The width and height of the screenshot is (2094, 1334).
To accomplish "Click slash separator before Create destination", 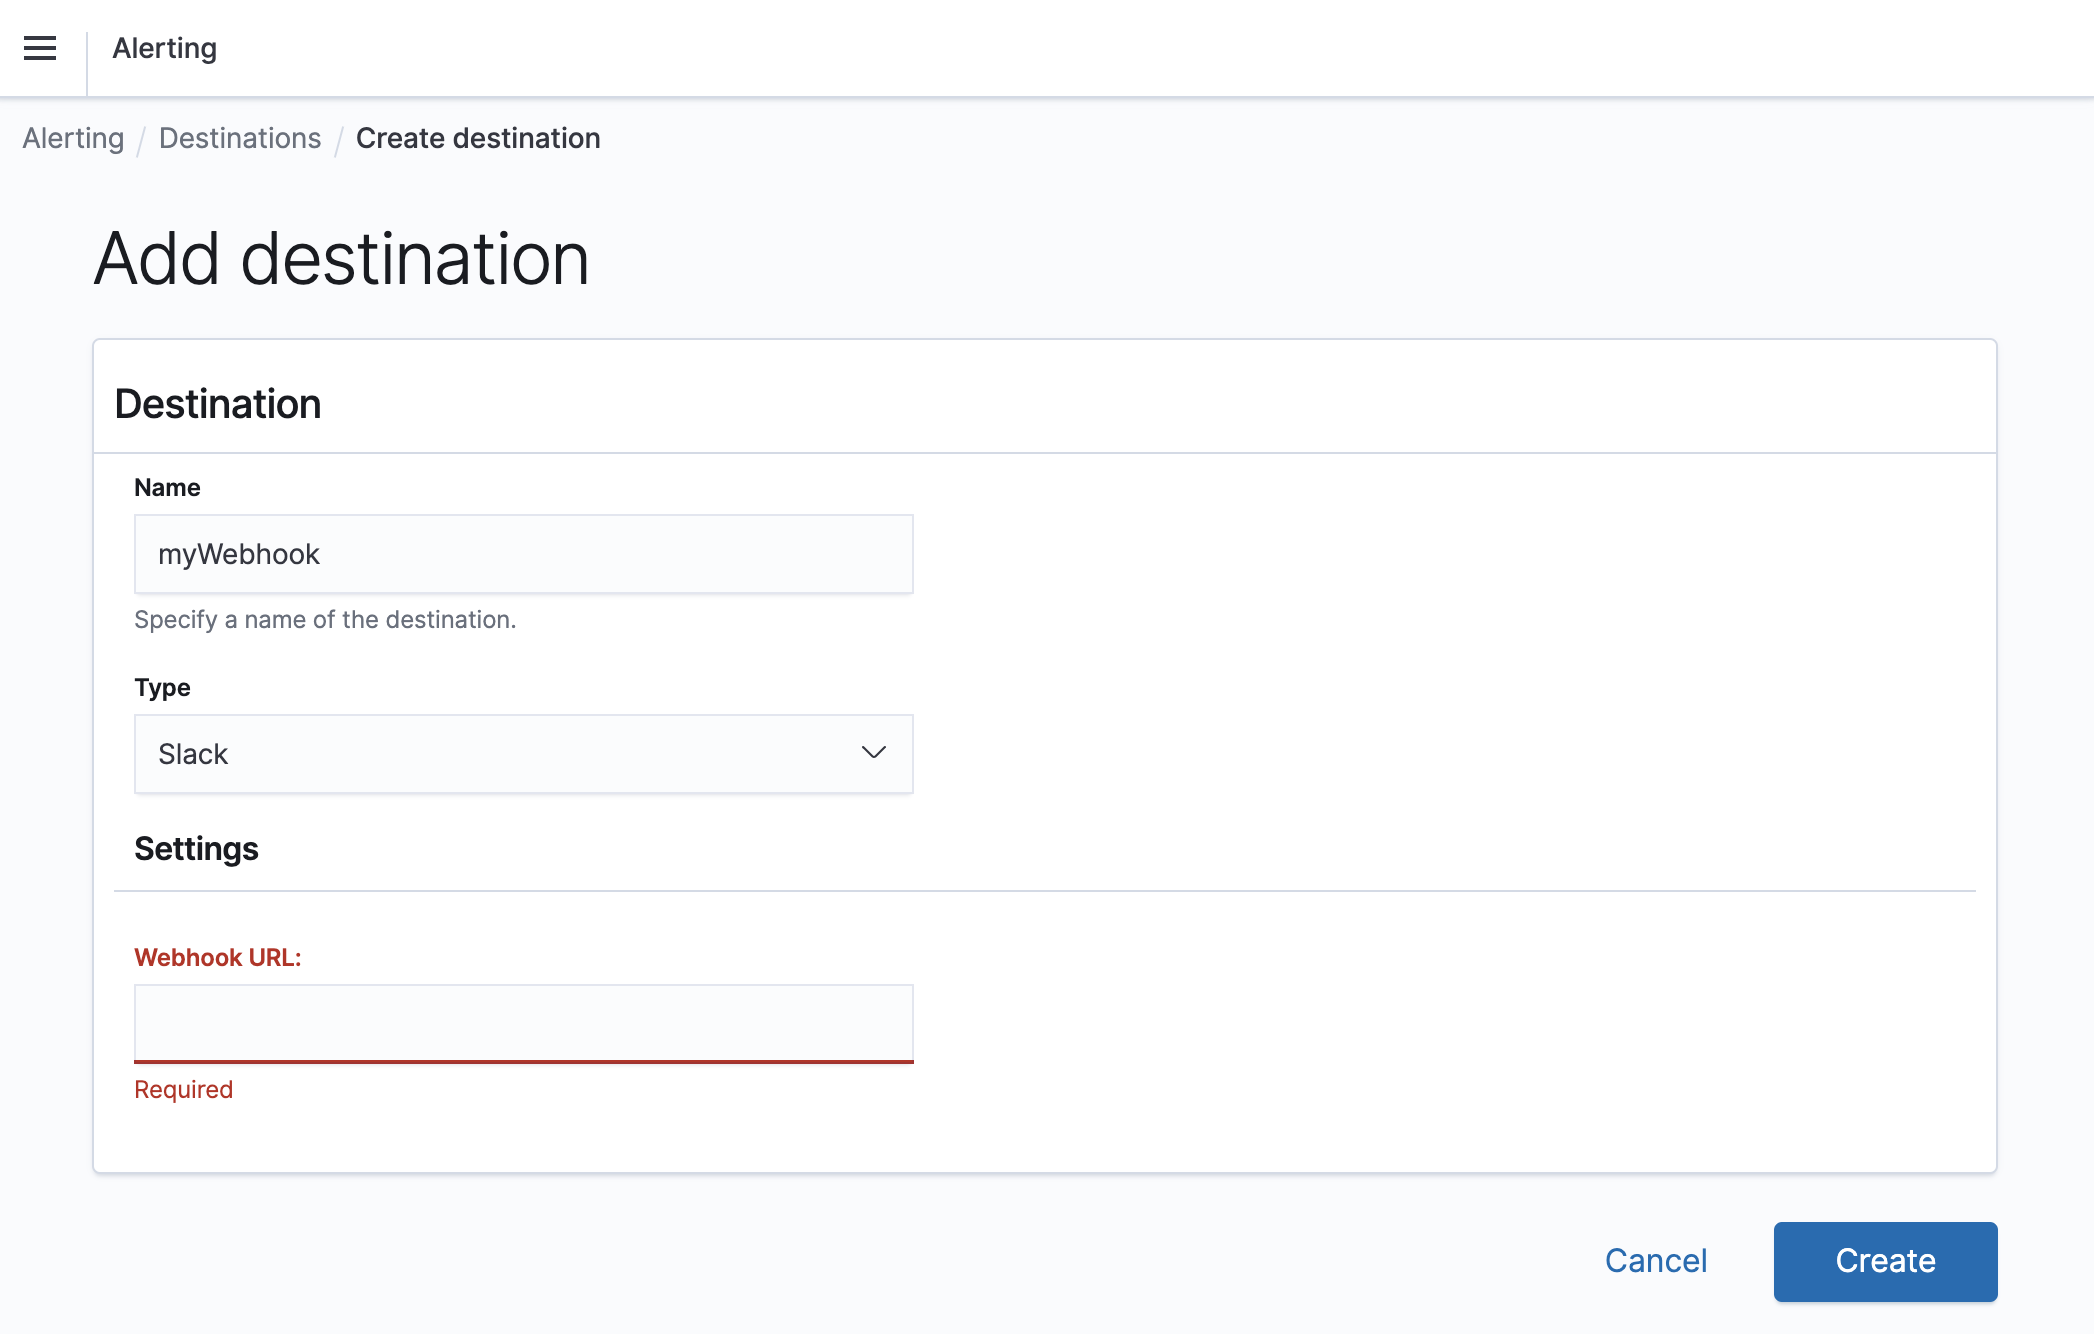I will click(x=339, y=139).
